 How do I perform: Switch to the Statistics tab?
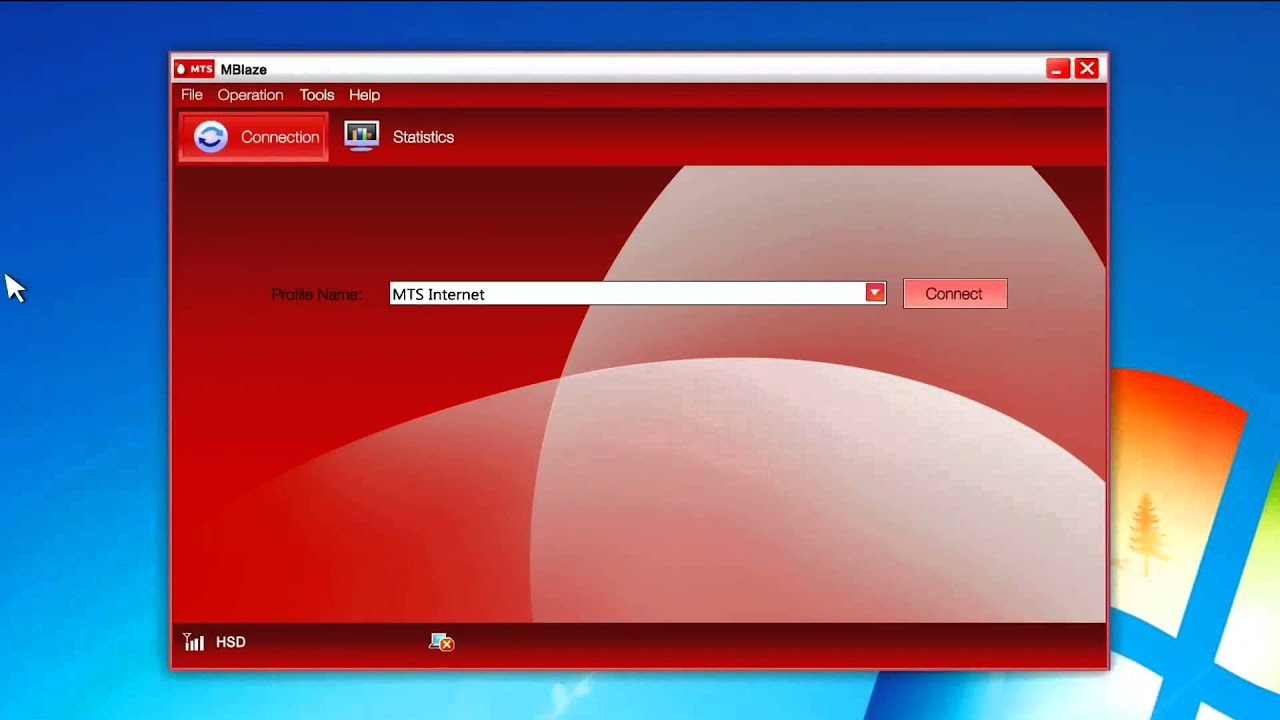400,137
